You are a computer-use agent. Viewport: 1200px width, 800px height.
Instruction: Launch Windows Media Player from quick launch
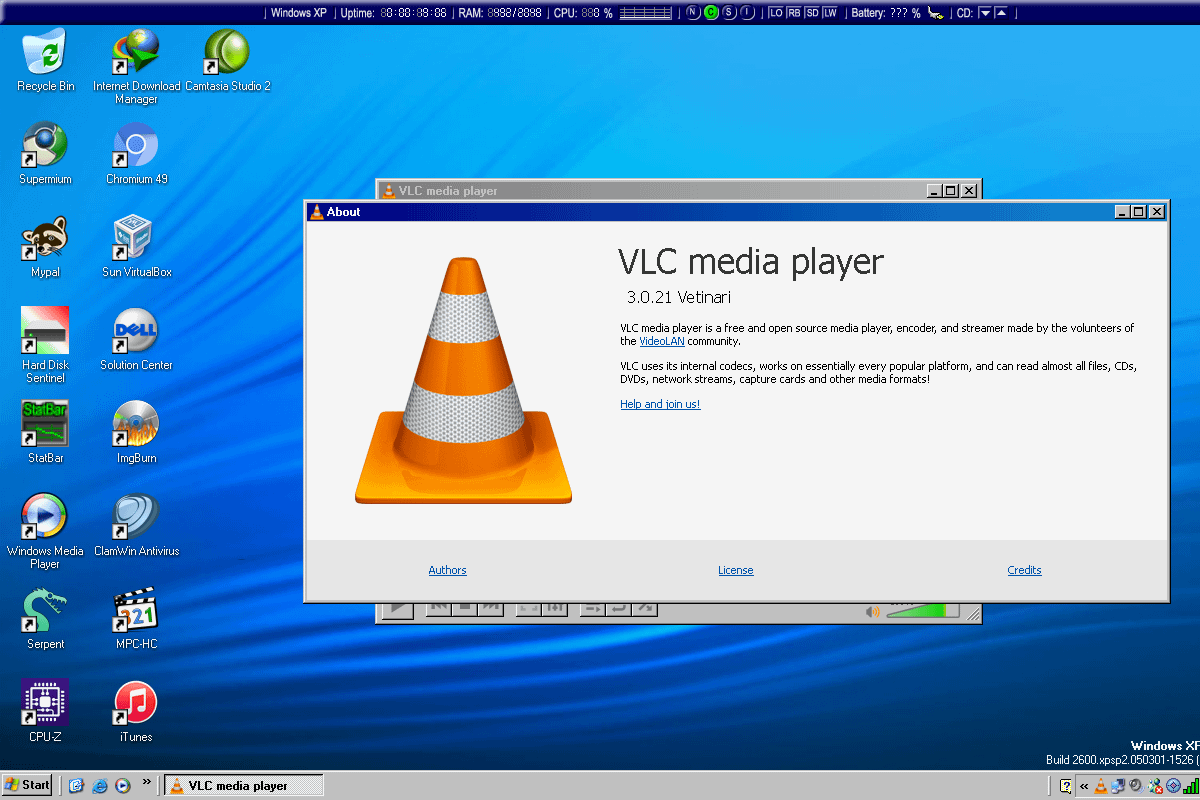coord(122,786)
